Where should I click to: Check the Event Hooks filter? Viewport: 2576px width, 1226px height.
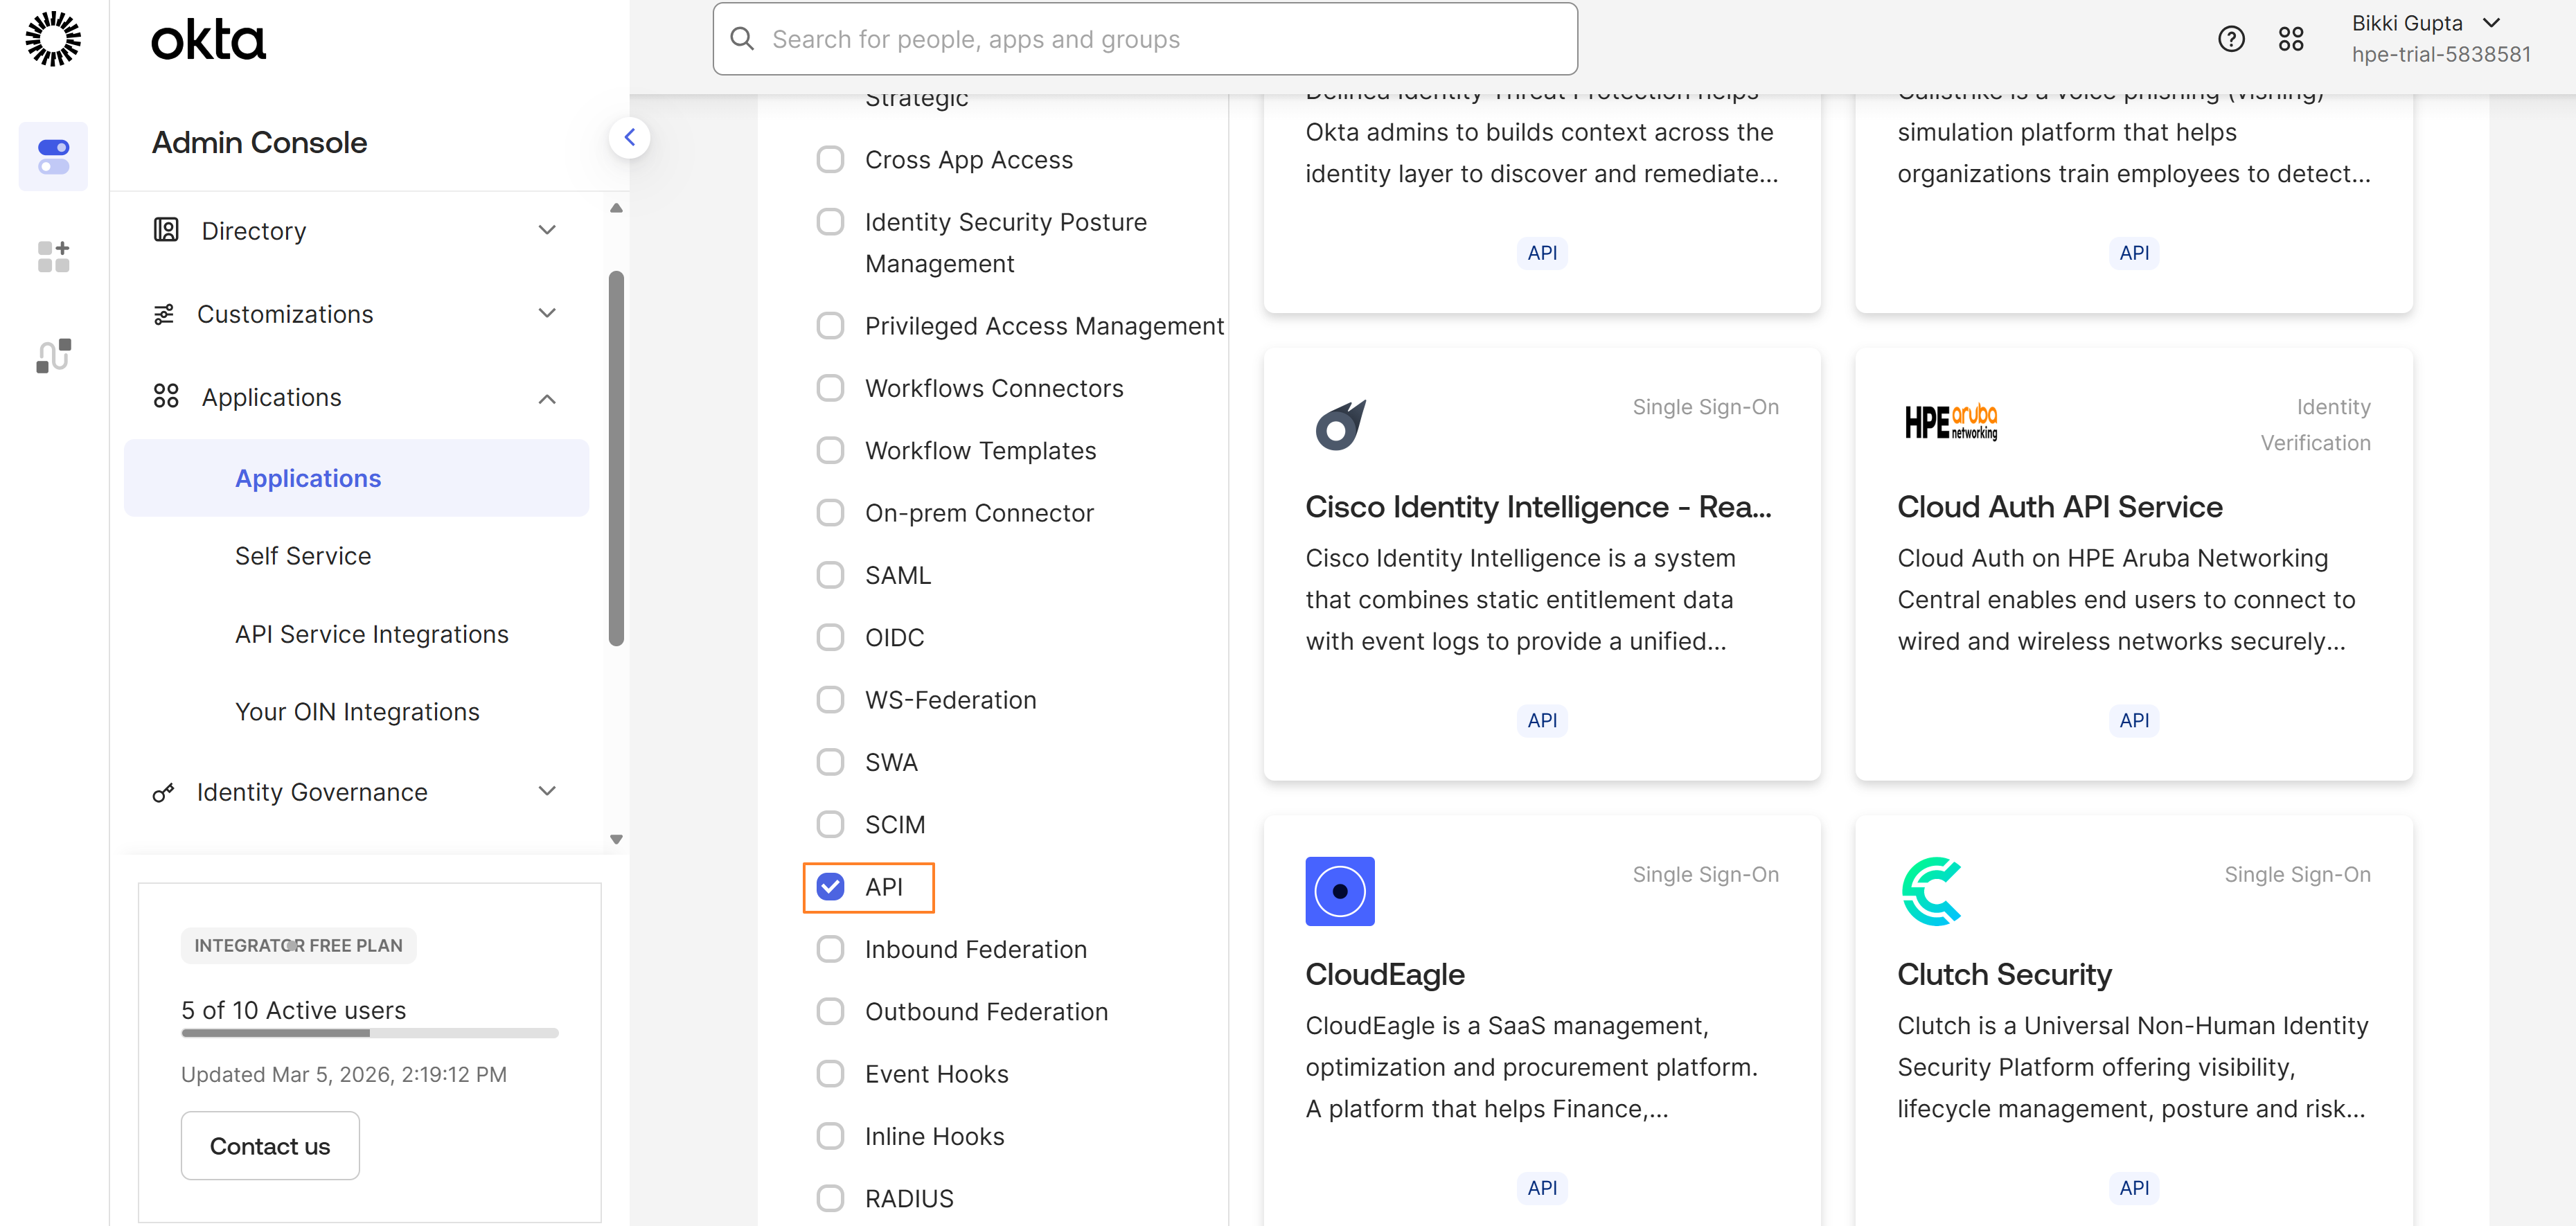(830, 1074)
